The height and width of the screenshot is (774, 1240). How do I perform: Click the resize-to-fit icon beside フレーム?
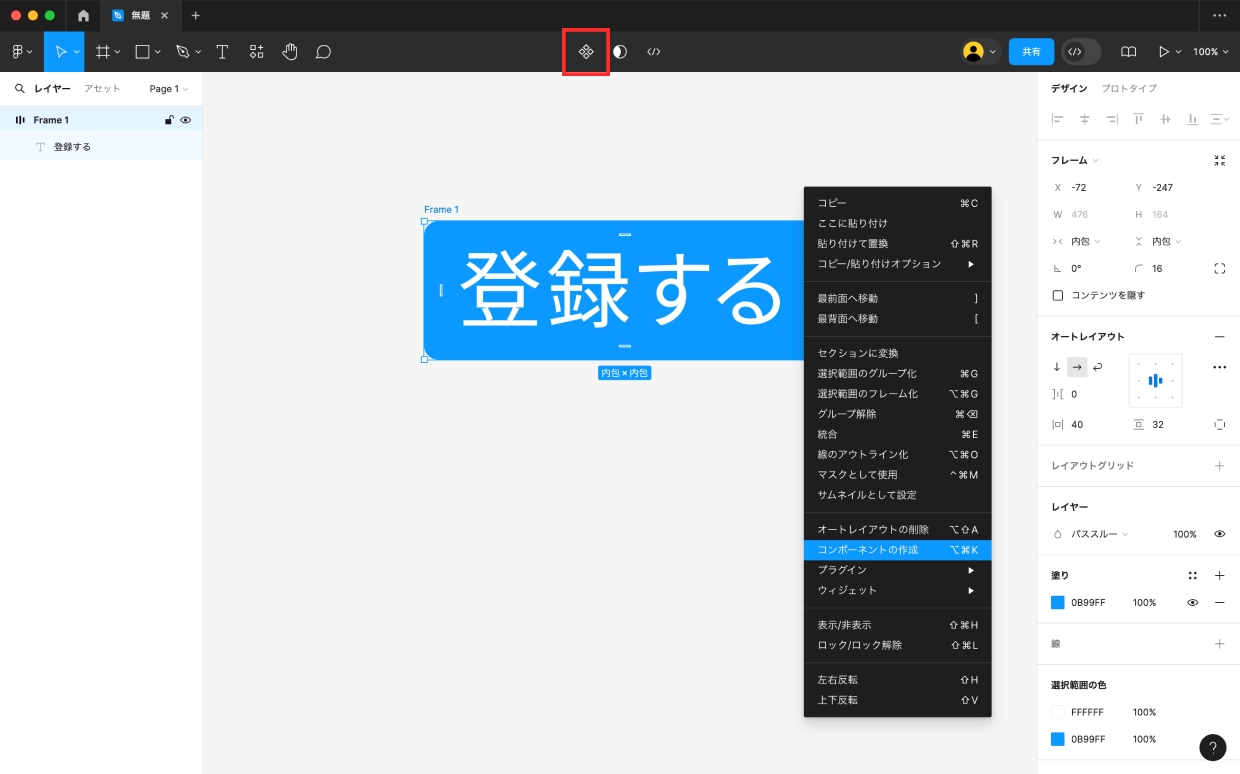click(1219, 160)
